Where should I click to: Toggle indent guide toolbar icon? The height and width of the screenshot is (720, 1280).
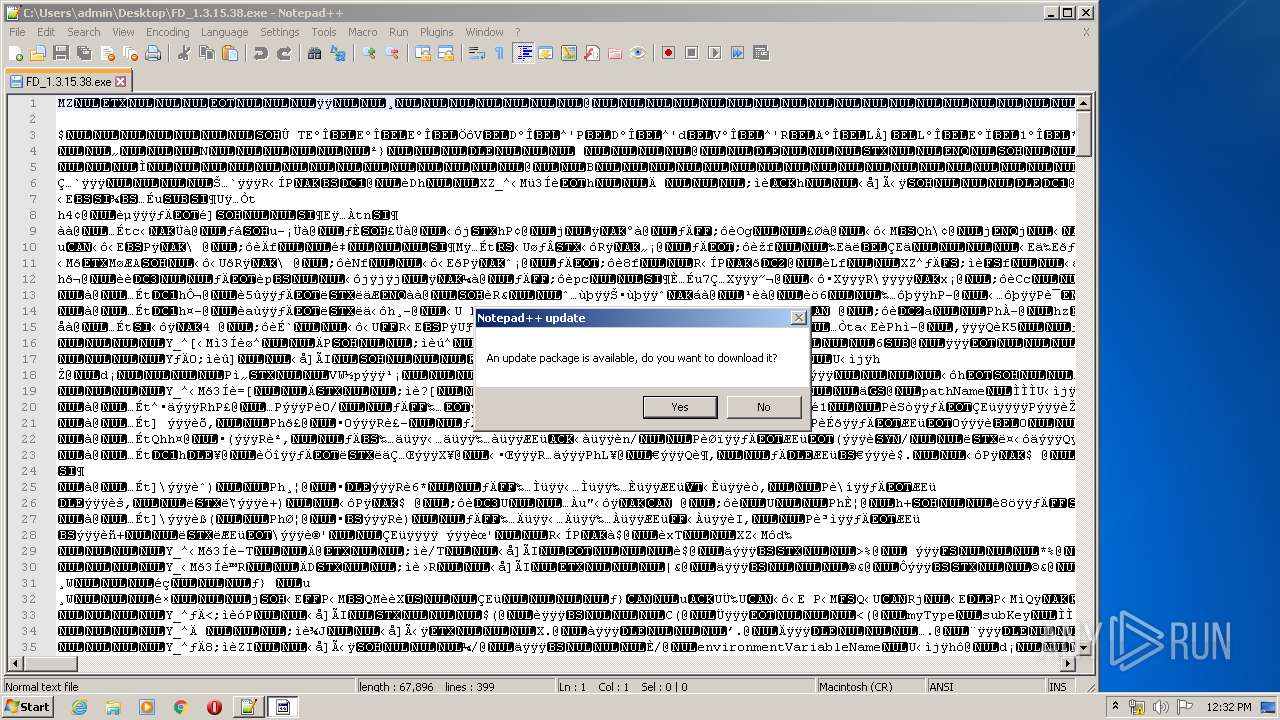tap(523, 53)
